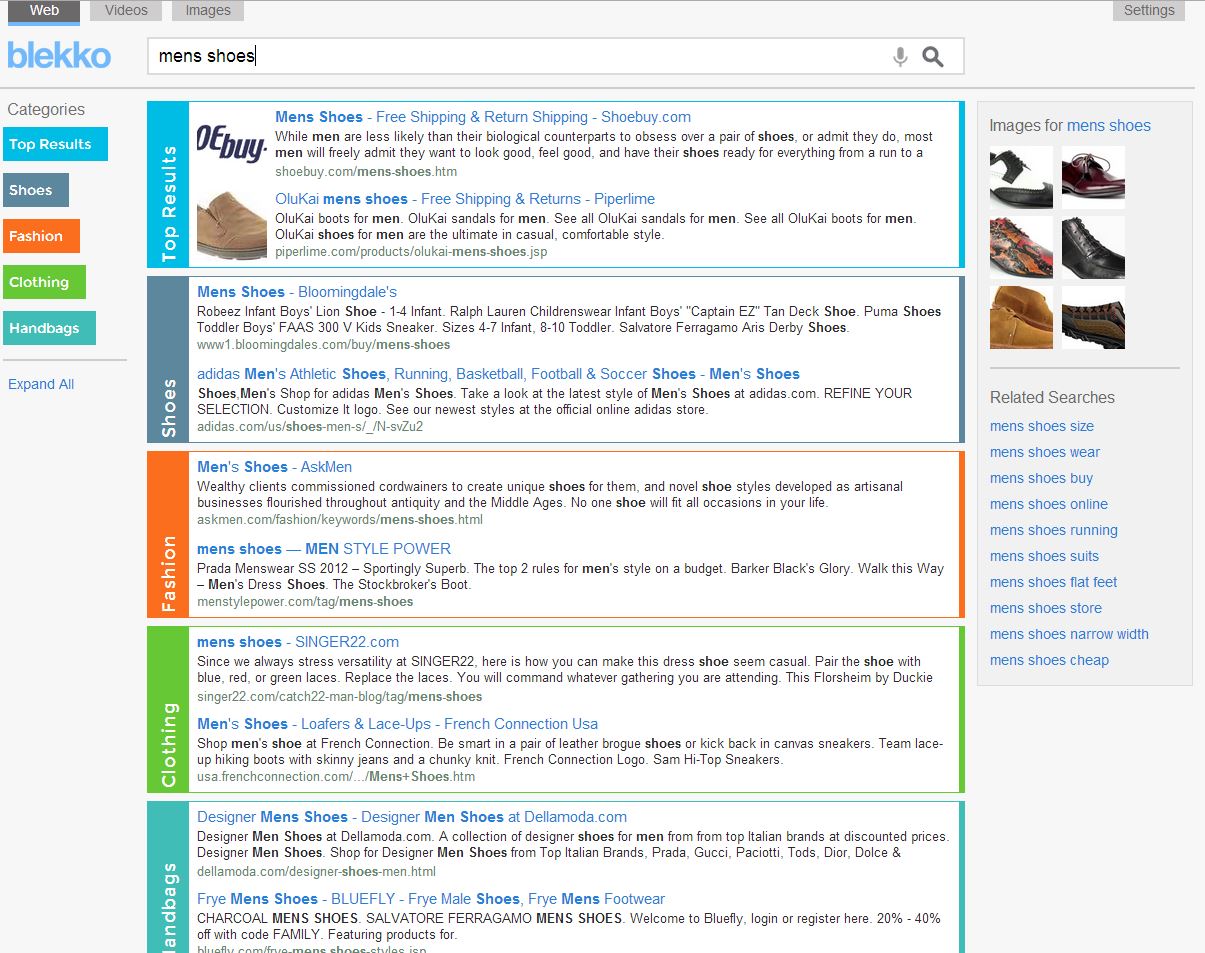Open the Mens Shoes - Bloomingdale's result
This screenshot has width=1205, height=953.
point(297,292)
